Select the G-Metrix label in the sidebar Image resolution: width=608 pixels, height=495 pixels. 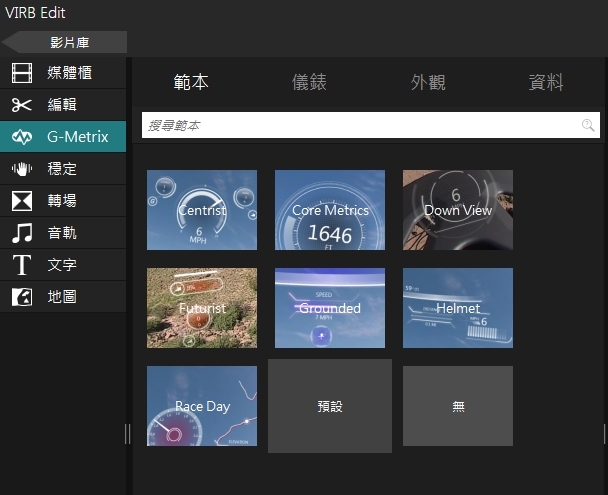tap(78, 137)
